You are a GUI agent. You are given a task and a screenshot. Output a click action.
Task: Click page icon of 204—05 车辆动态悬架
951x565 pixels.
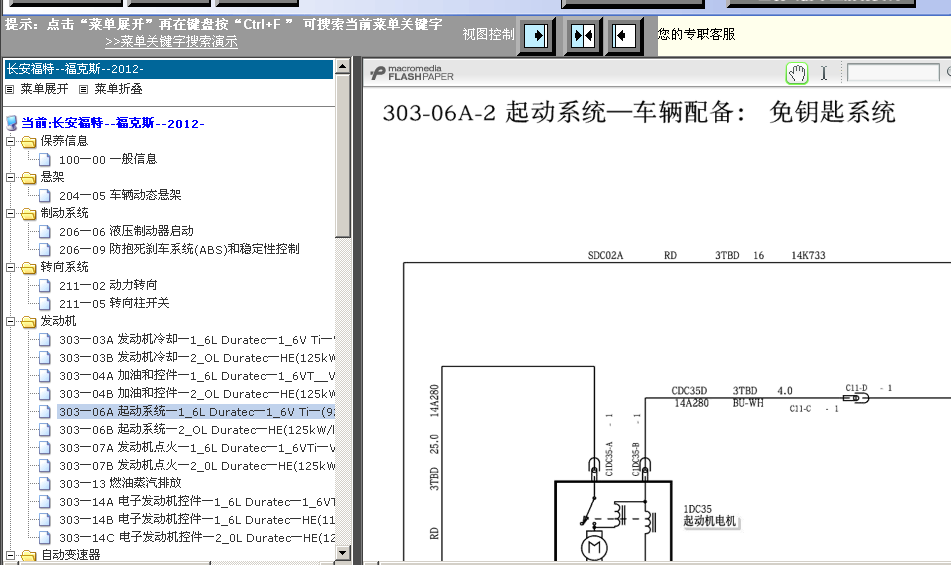[x=45, y=195]
